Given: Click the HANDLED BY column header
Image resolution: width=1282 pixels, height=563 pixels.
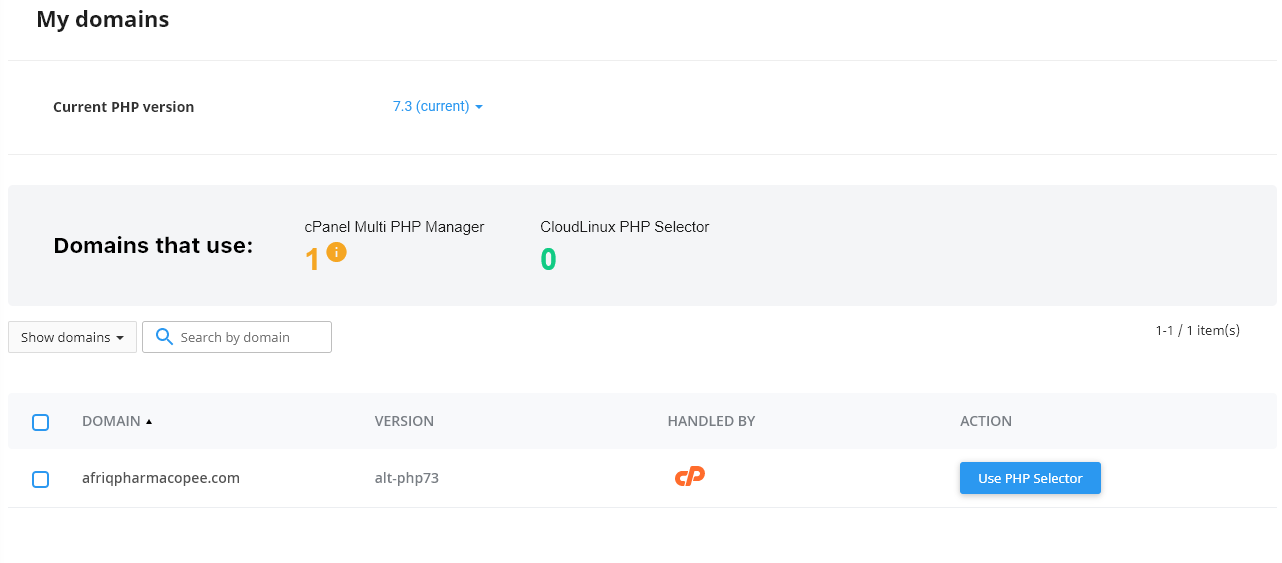Looking at the screenshot, I should tap(711, 421).
